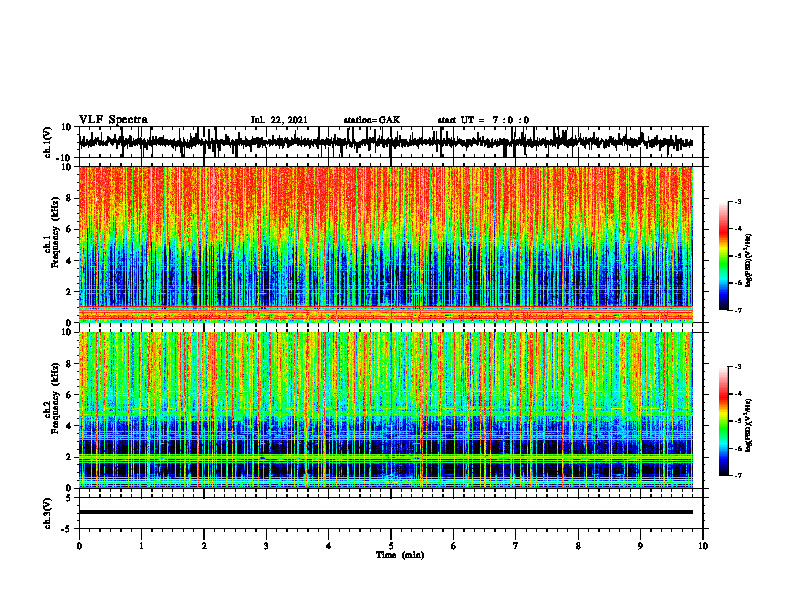Click the "-4" label on ch.1 color scale
The width and height of the screenshot is (792, 612).
tap(738, 229)
